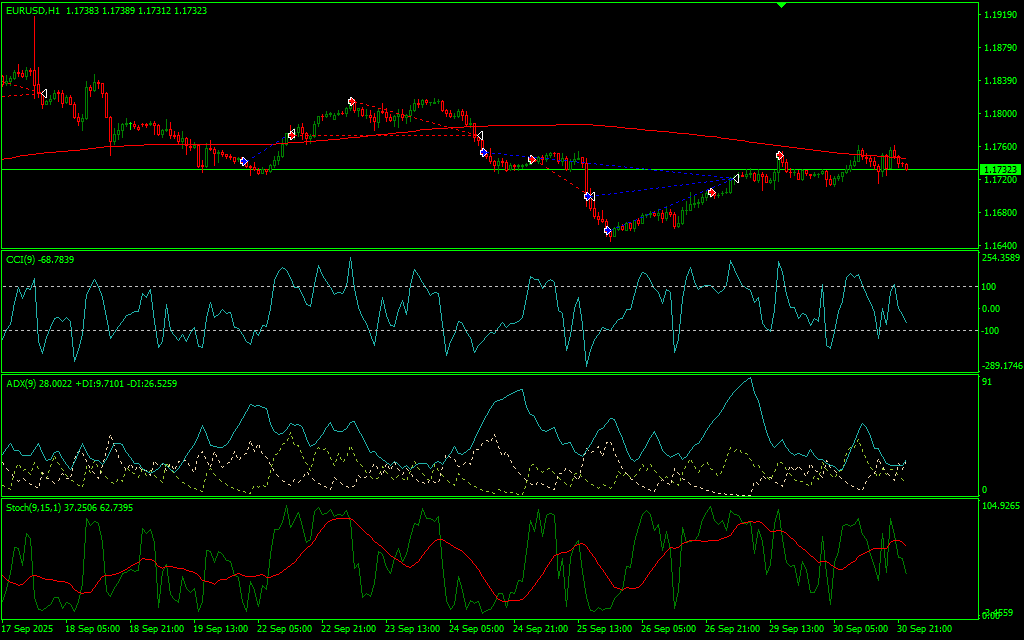The height and width of the screenshot is (640, 1024).
Task: Click the lowest blue buy arrow near 1.1640
Action: 607,231
